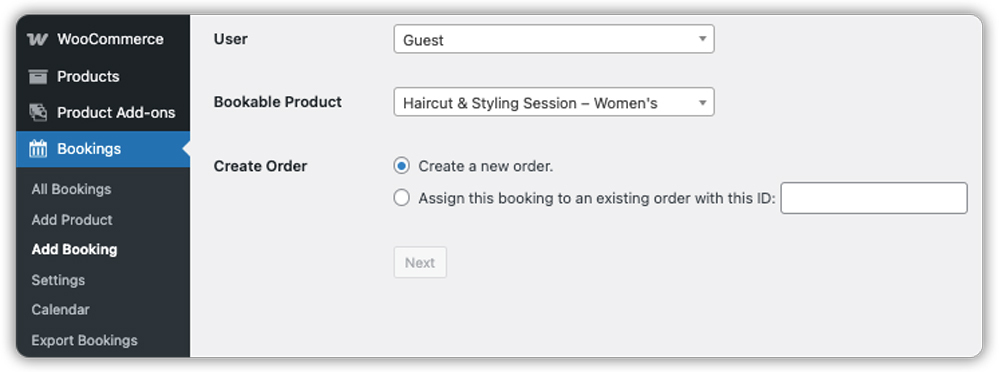
Task: Open the User dropdown showing Guest
Action: click(554, 40)
